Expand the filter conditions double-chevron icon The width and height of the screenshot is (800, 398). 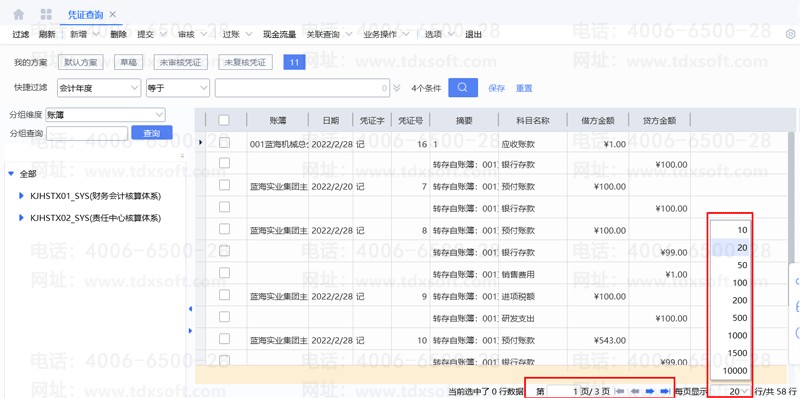397,88
